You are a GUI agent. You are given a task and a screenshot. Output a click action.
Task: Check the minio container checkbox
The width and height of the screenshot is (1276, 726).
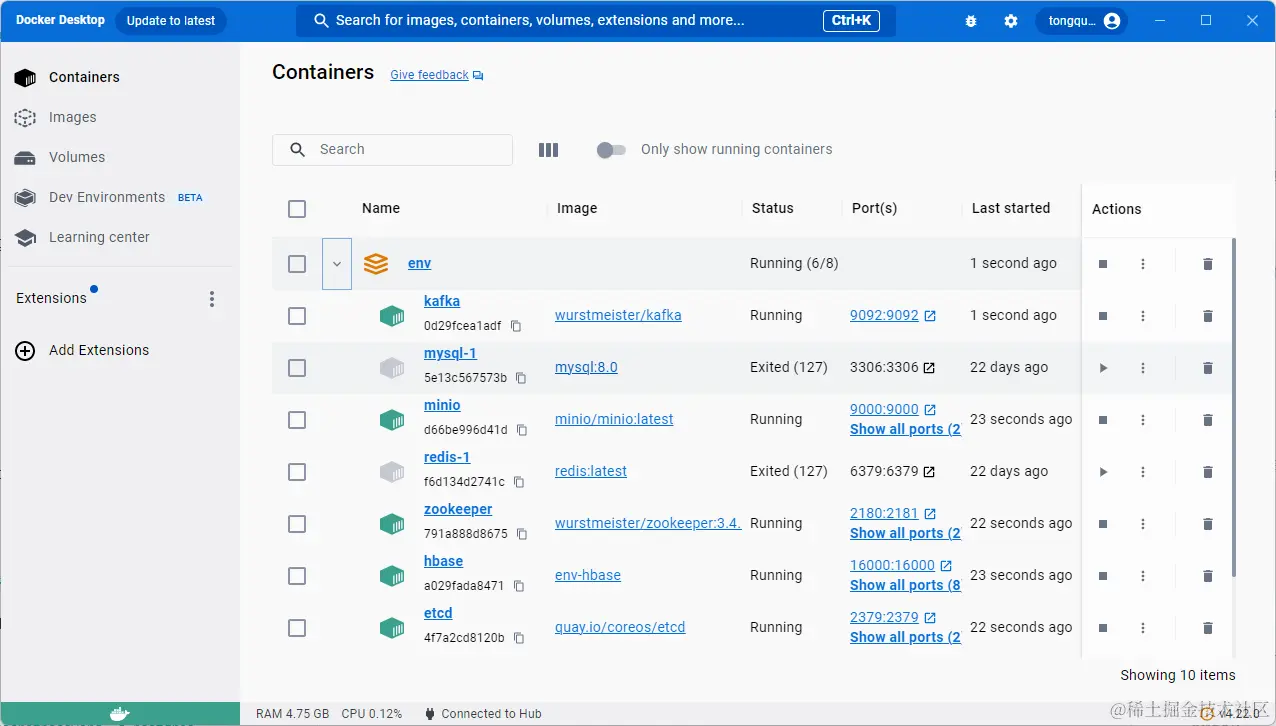pyautogui.click(x=297, y=420)
